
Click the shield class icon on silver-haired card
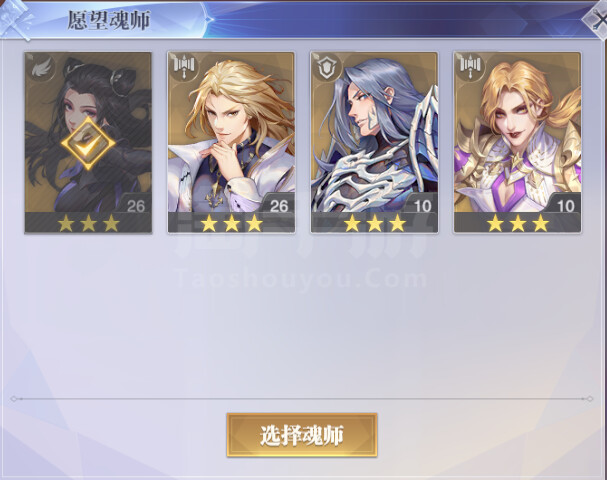[x=328, y=67]
